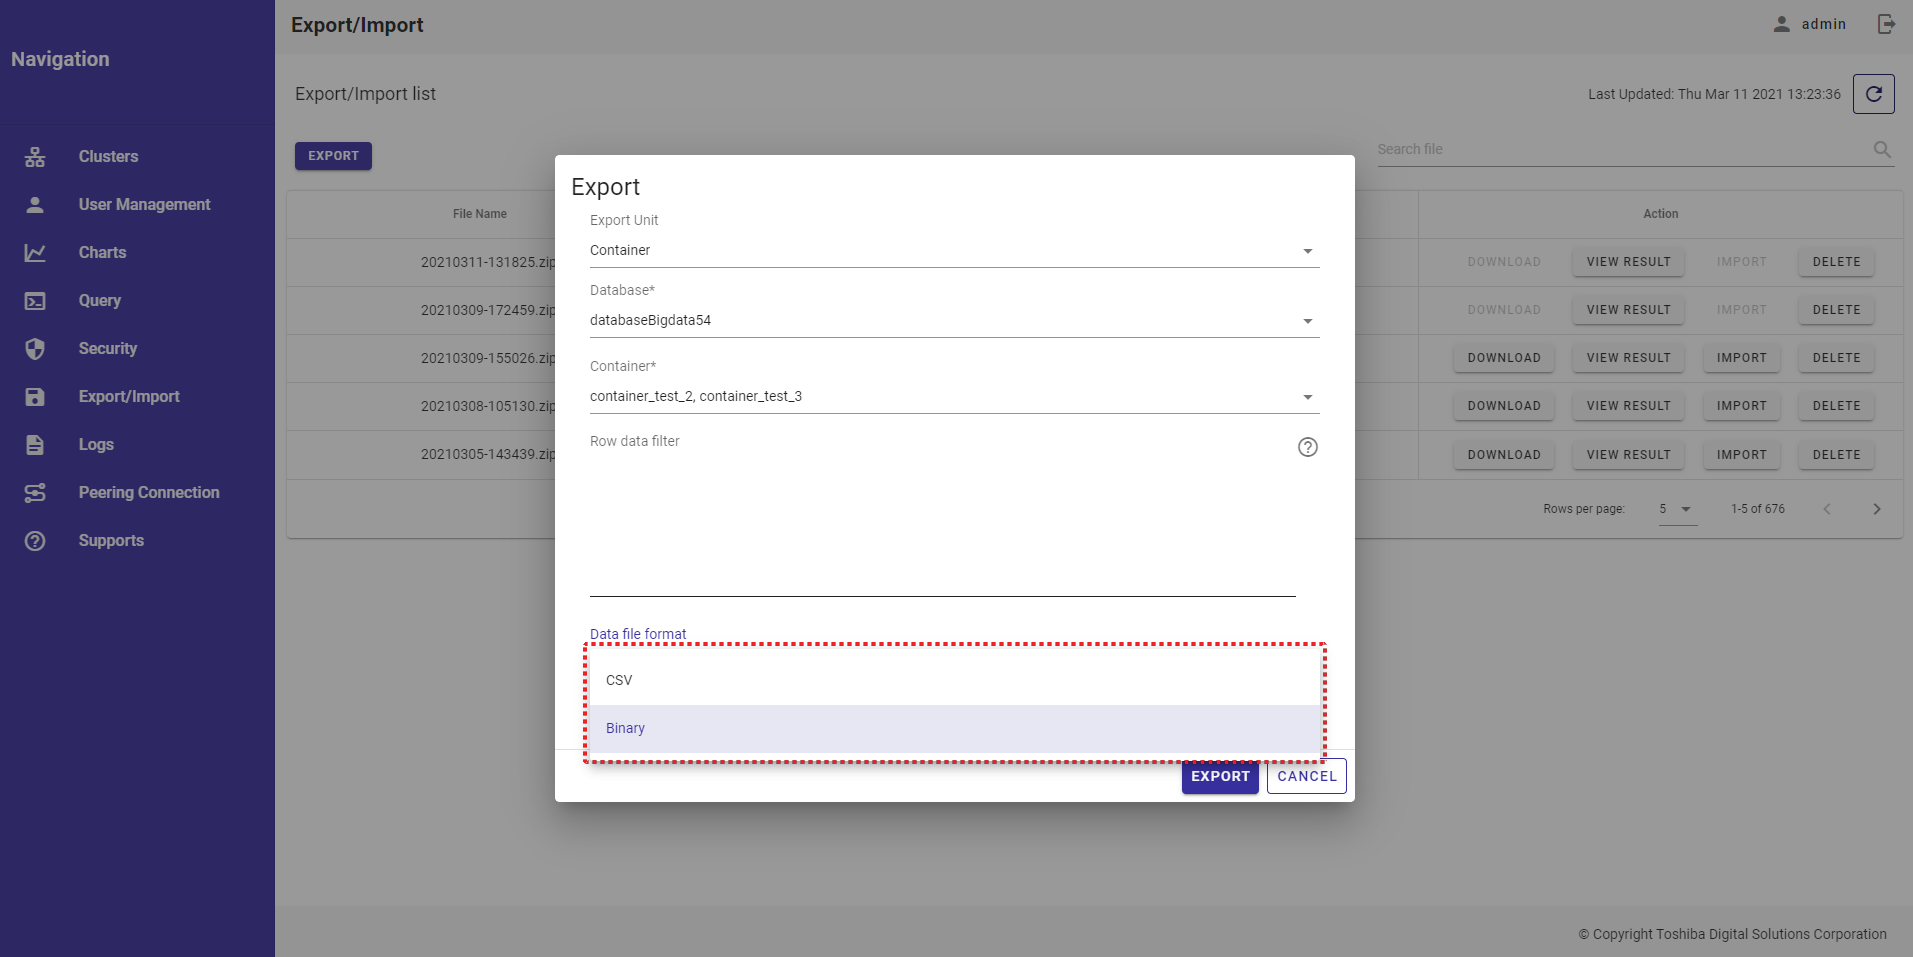Select CSV data file format

click(955, 680)
